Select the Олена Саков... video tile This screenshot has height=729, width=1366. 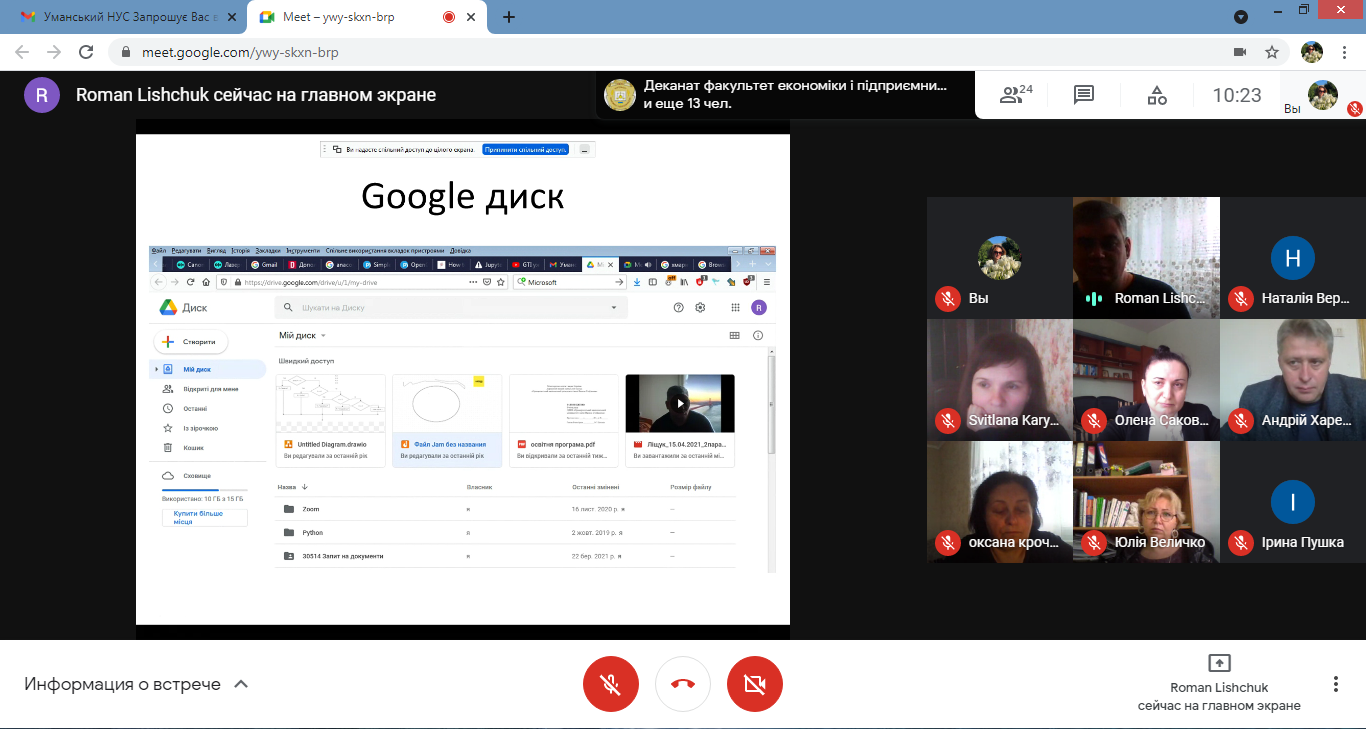click(x=1146, y=380)
